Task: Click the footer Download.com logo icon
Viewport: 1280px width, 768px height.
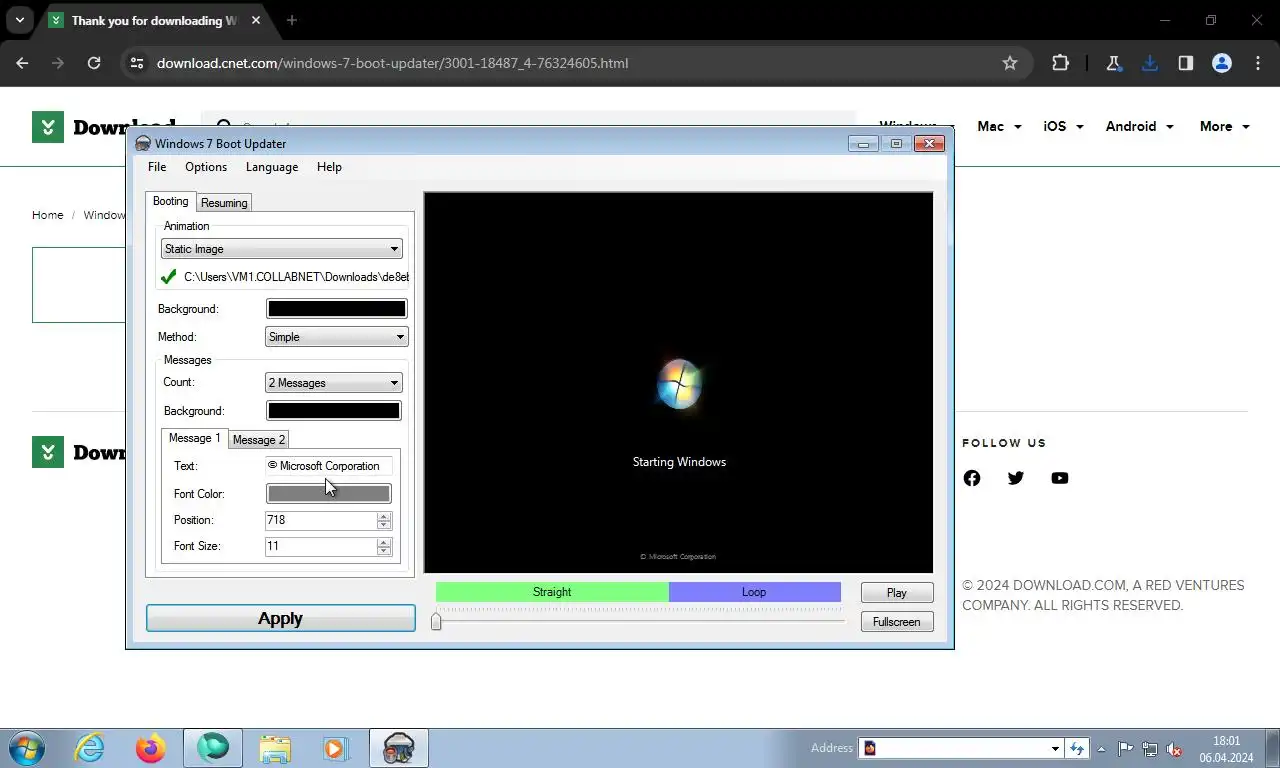Action: (x=48, y=452)
